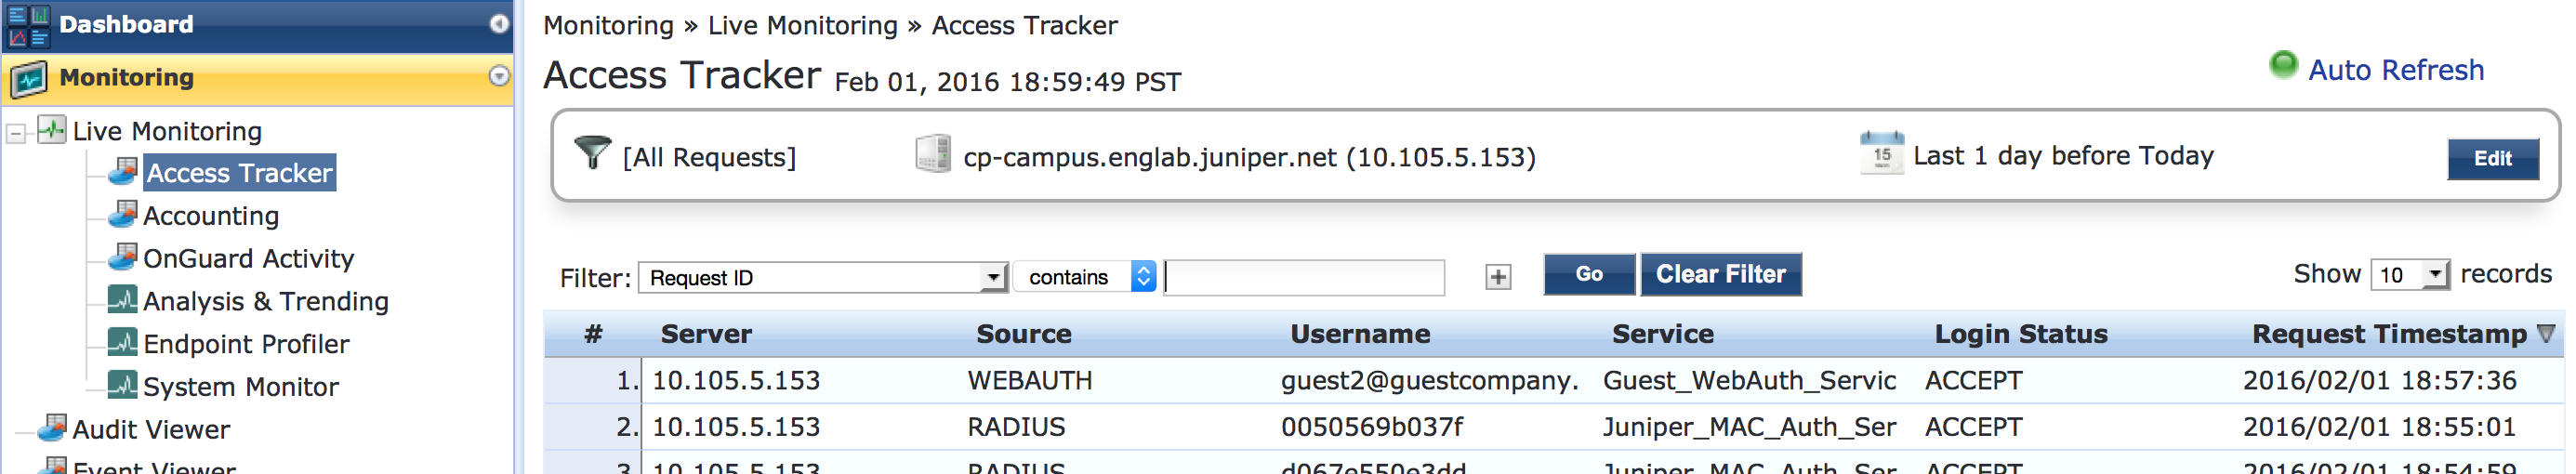Click the green Auto Refresh status icon
This screenshot has width=2576, height=474.
2283,66
